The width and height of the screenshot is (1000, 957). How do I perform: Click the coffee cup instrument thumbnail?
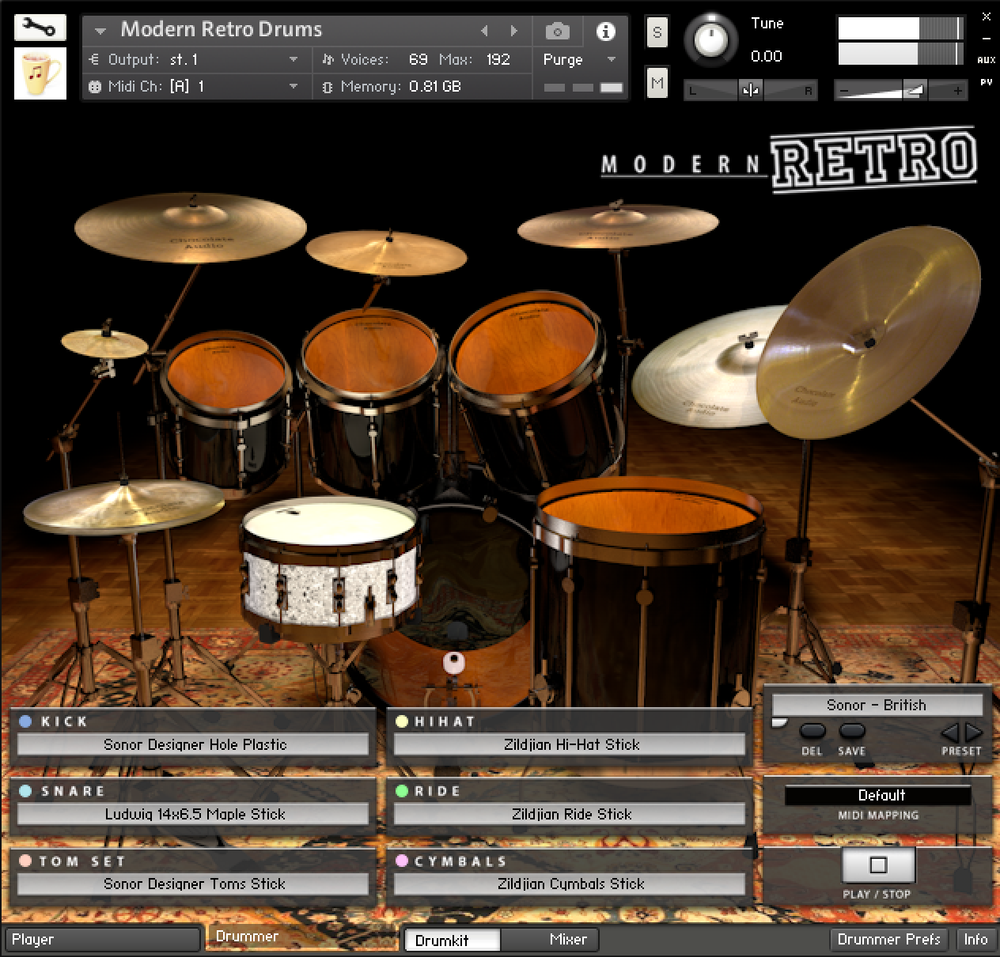pyautogui.click(x=40, y=73)
